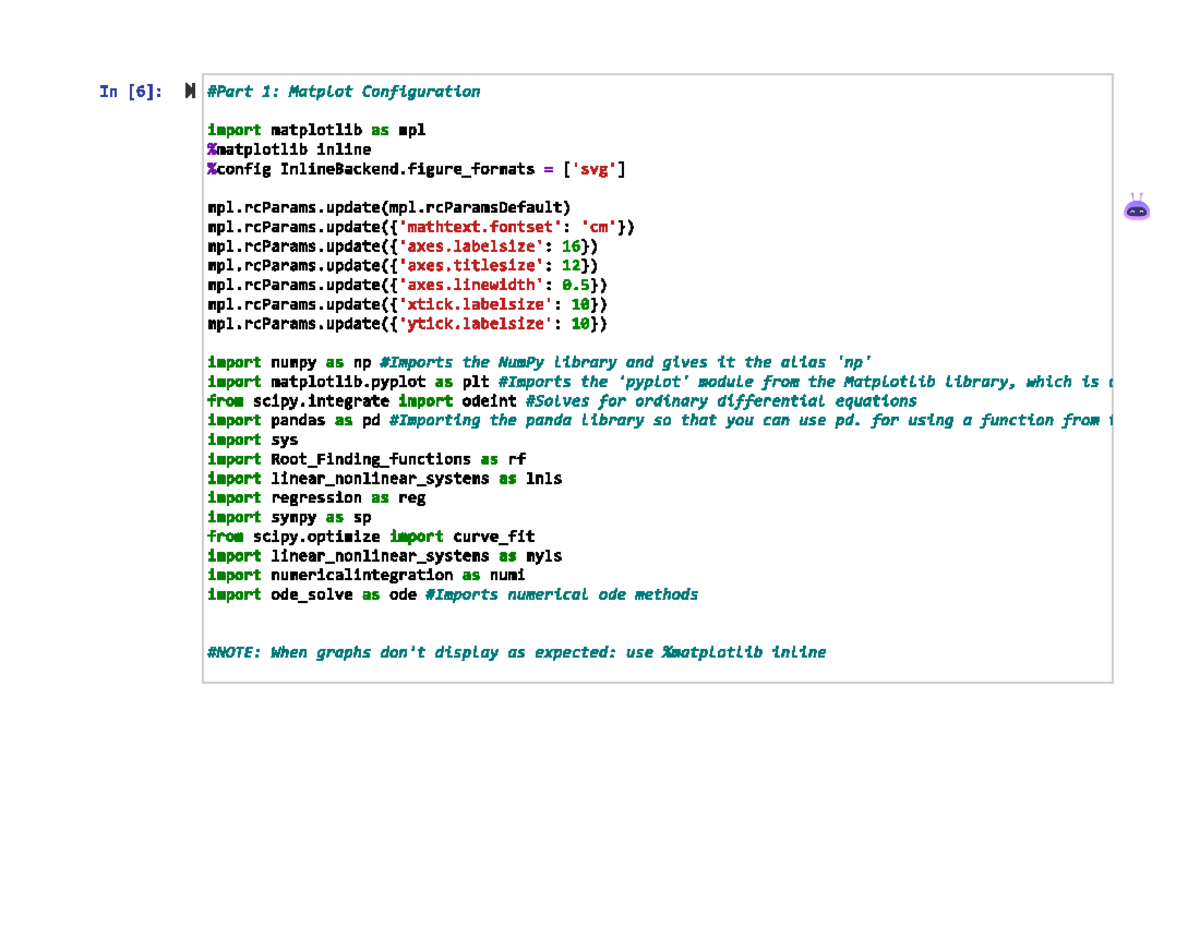Click the import pandas as pd statement

300,420
